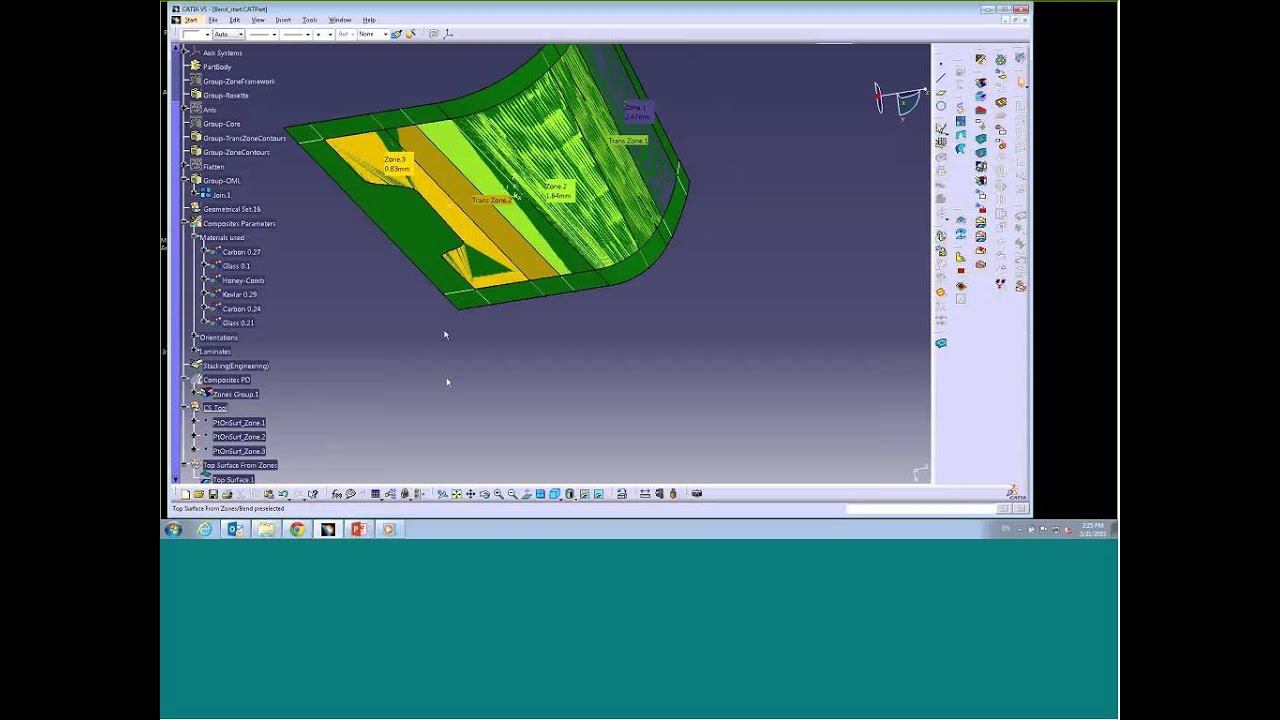Open Outlook from the taskbar
1280x720 pixels.
[235, 529]
